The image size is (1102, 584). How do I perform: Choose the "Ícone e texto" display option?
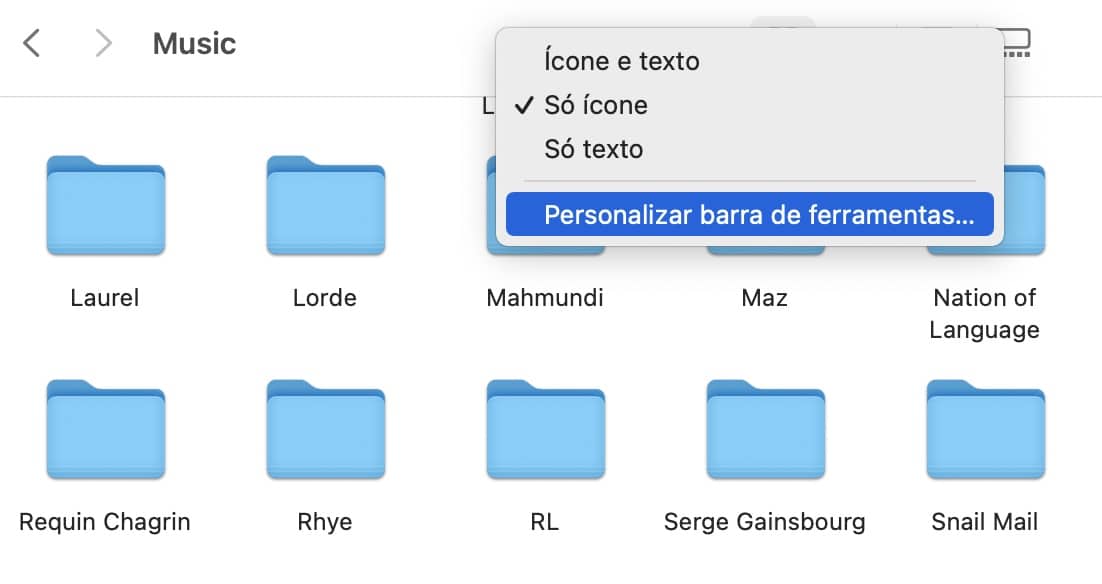(x=621, y=61)
